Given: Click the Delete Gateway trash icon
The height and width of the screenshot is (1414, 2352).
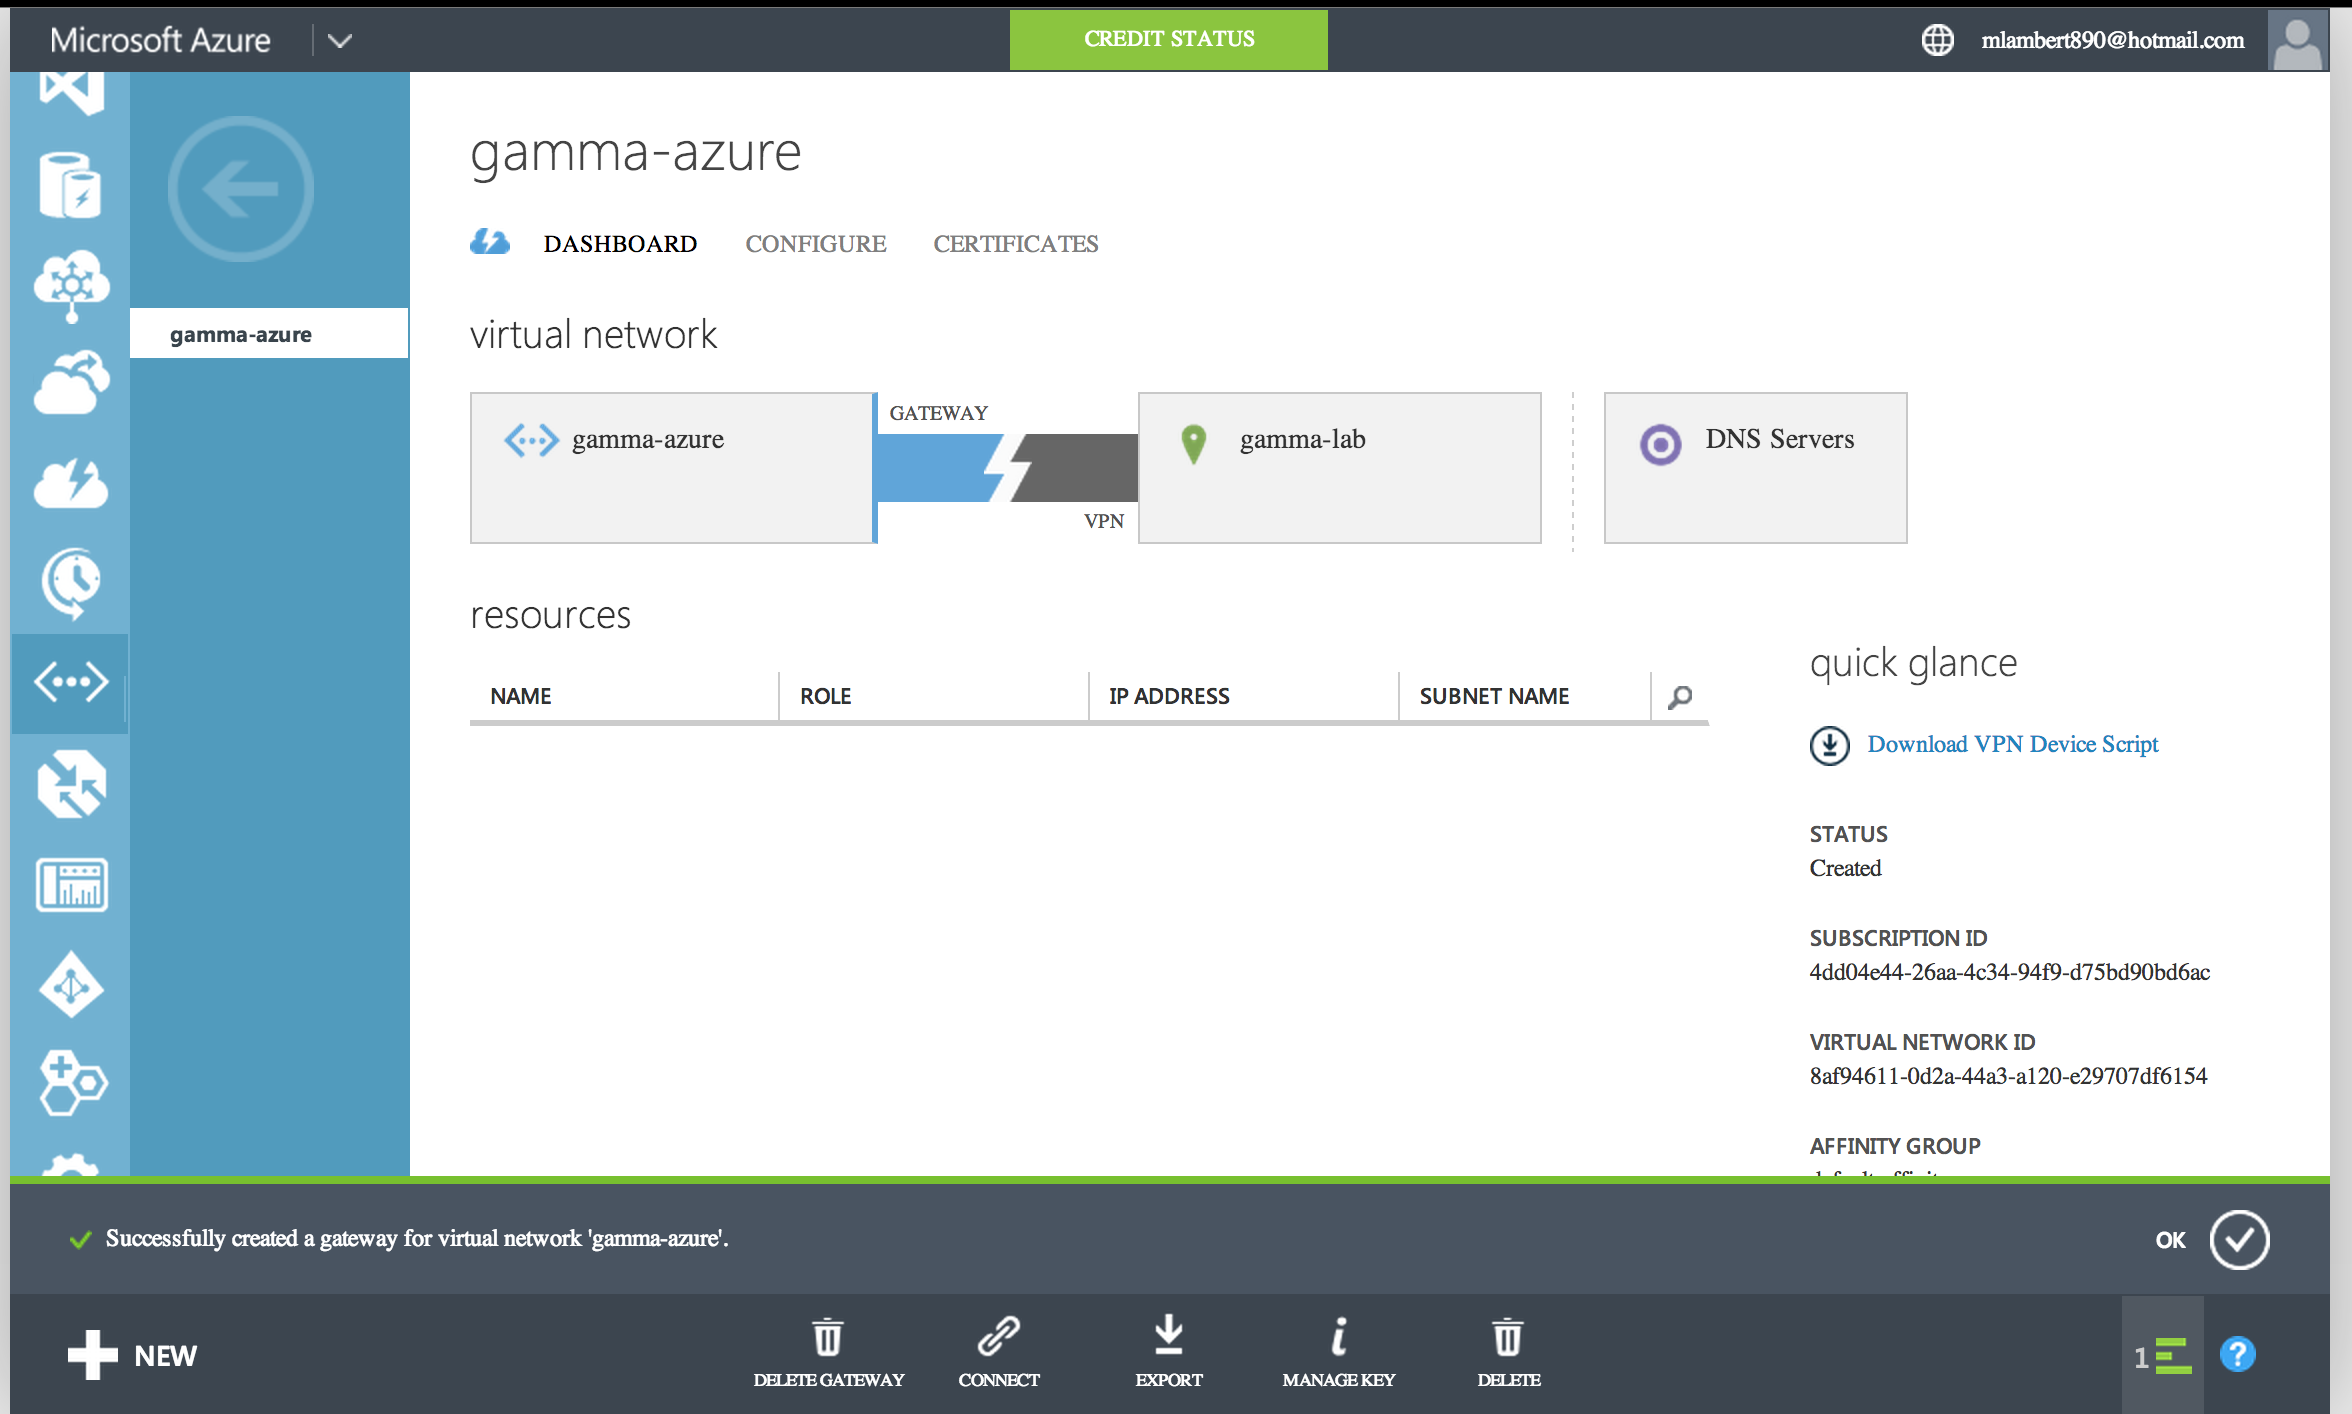Looking at the screenshot, I should click(827, 1337).
